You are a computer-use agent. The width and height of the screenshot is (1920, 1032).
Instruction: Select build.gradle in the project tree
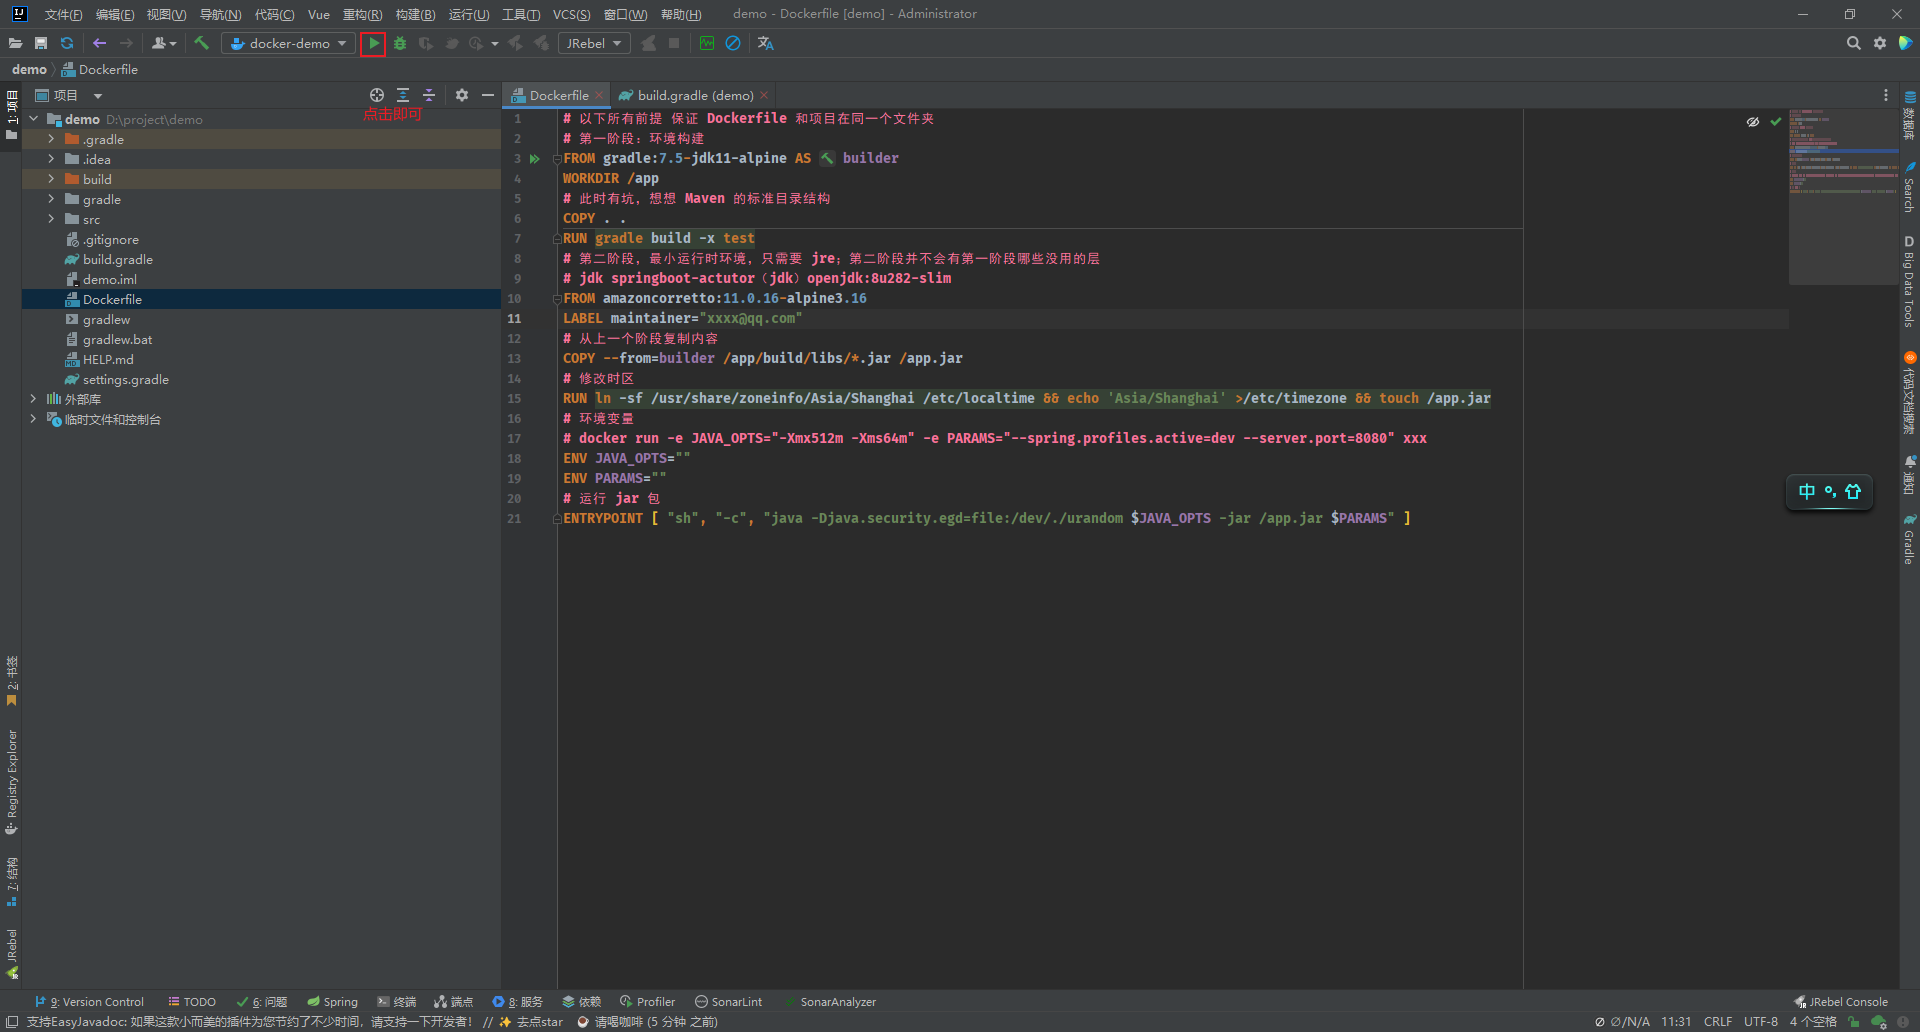(x=117, y=259)
